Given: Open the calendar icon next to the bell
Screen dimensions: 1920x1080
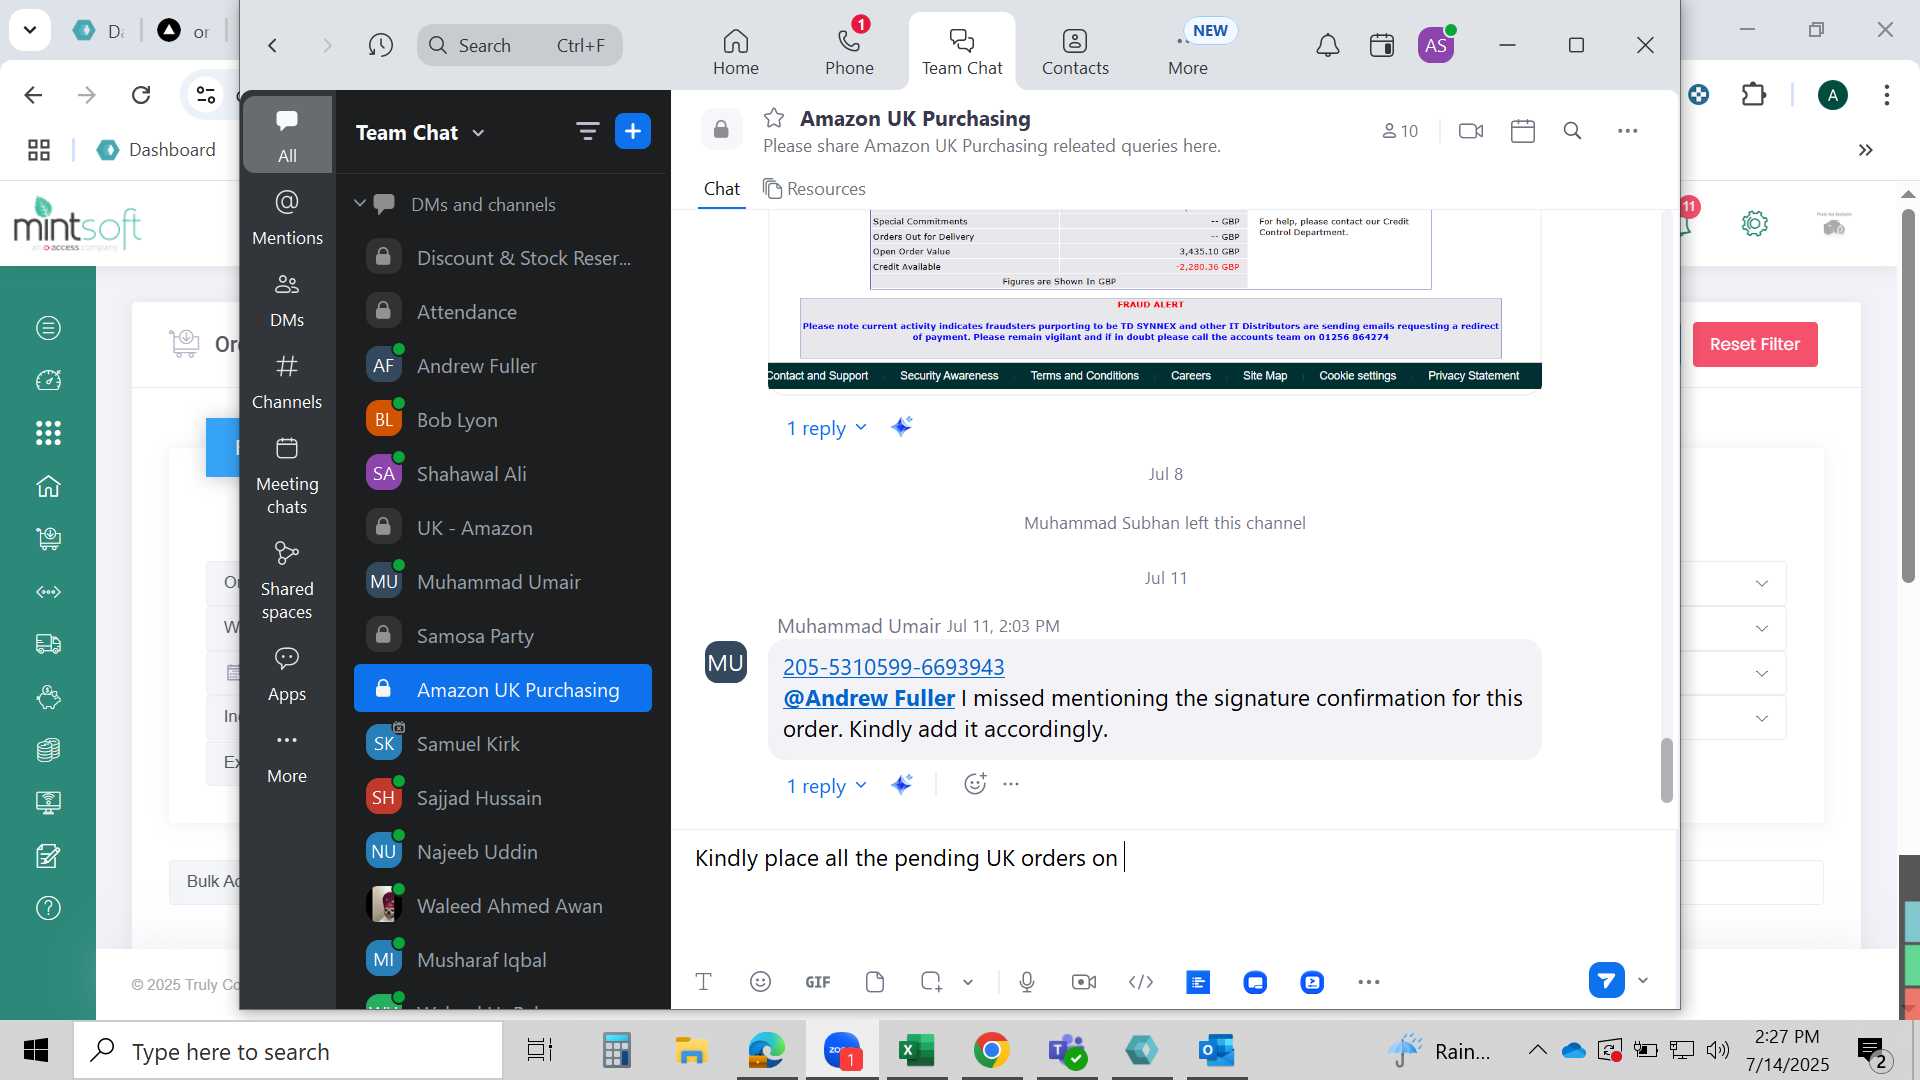Looking at the screenshot, I should 1382,45.
